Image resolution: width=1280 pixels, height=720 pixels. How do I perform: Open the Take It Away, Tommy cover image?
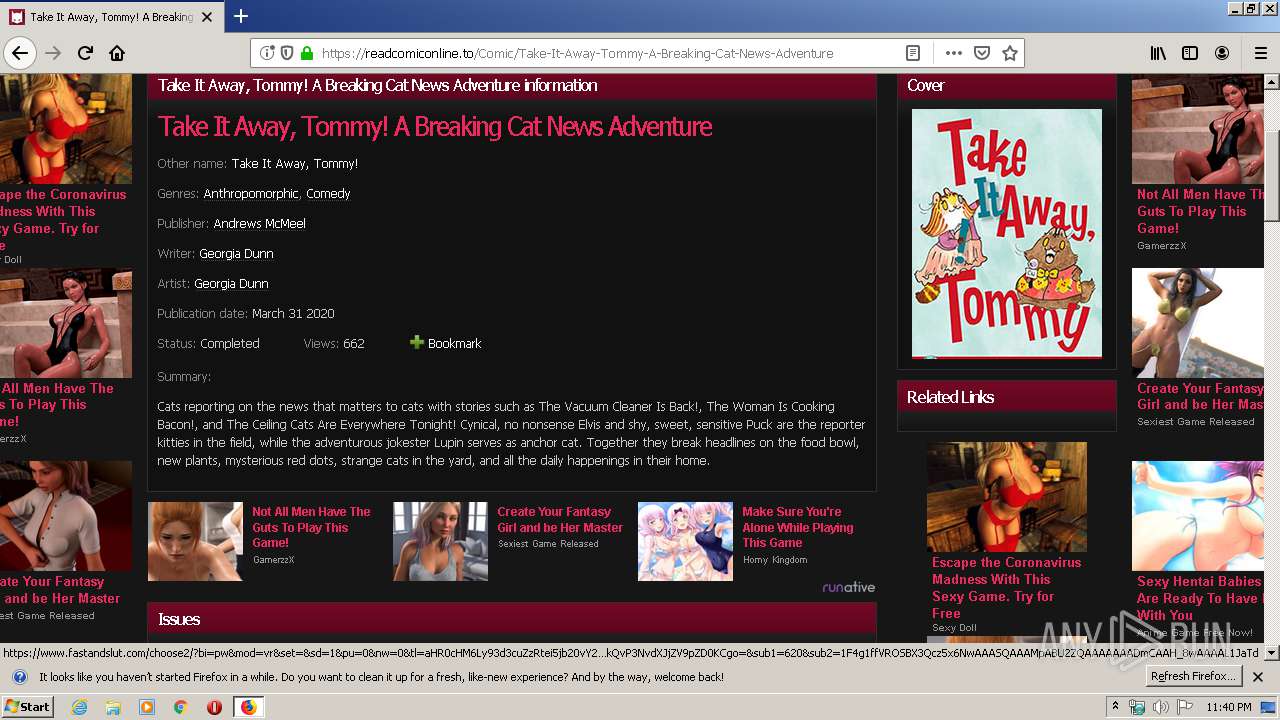coord(1007,234)
